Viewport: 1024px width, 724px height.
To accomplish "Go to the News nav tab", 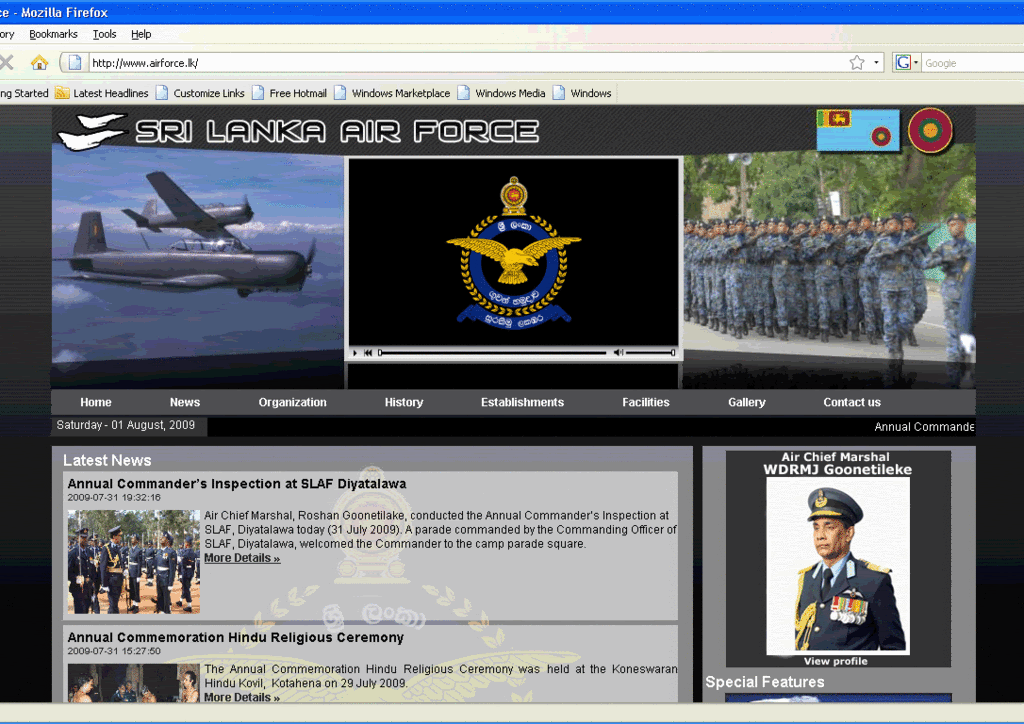I will [x=185, y=402].
